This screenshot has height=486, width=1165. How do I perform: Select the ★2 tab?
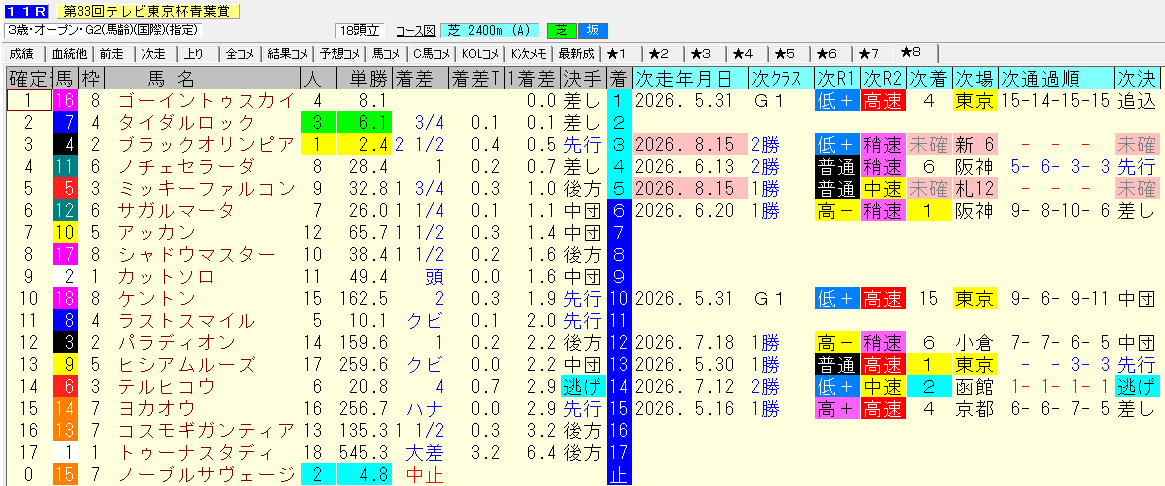[x=658, y=54]
